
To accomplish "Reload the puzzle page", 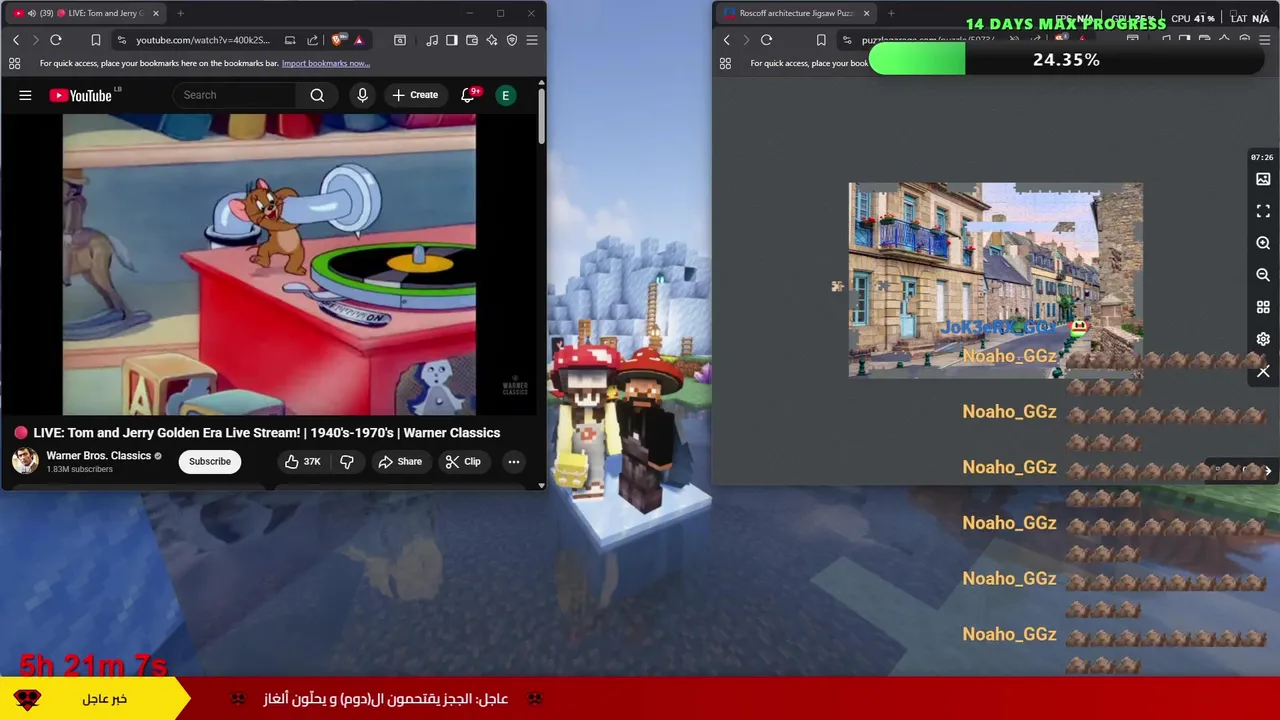I will (766, 40).
